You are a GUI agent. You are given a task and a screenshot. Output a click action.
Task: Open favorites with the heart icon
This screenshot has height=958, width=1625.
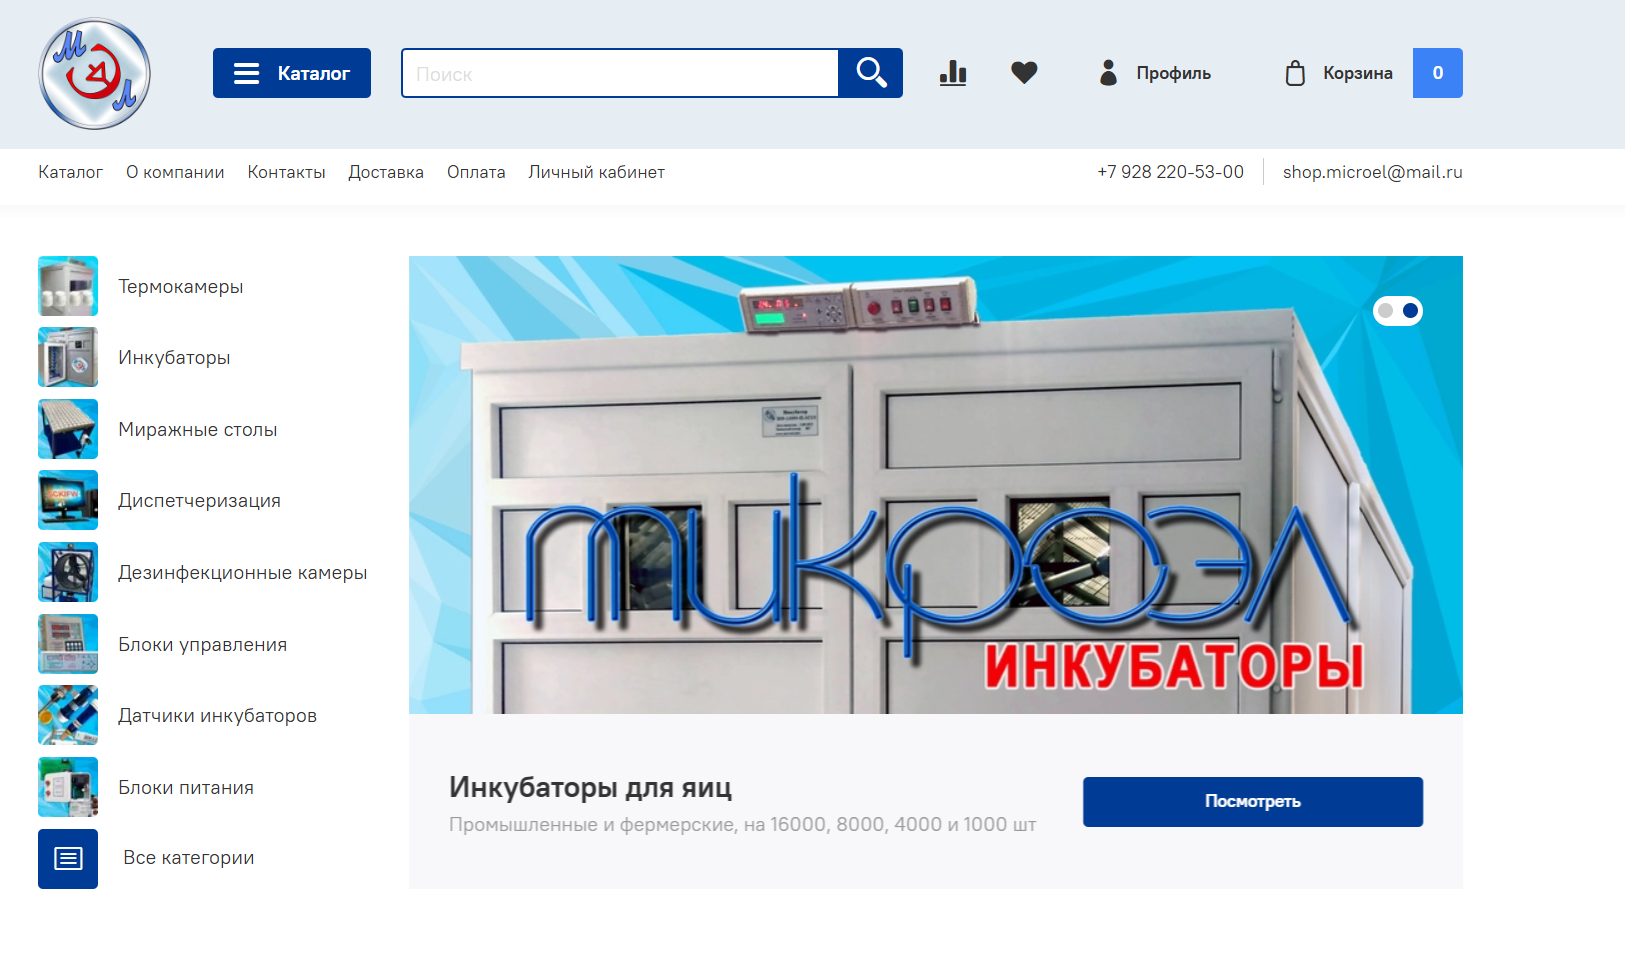pos(1024,73)
